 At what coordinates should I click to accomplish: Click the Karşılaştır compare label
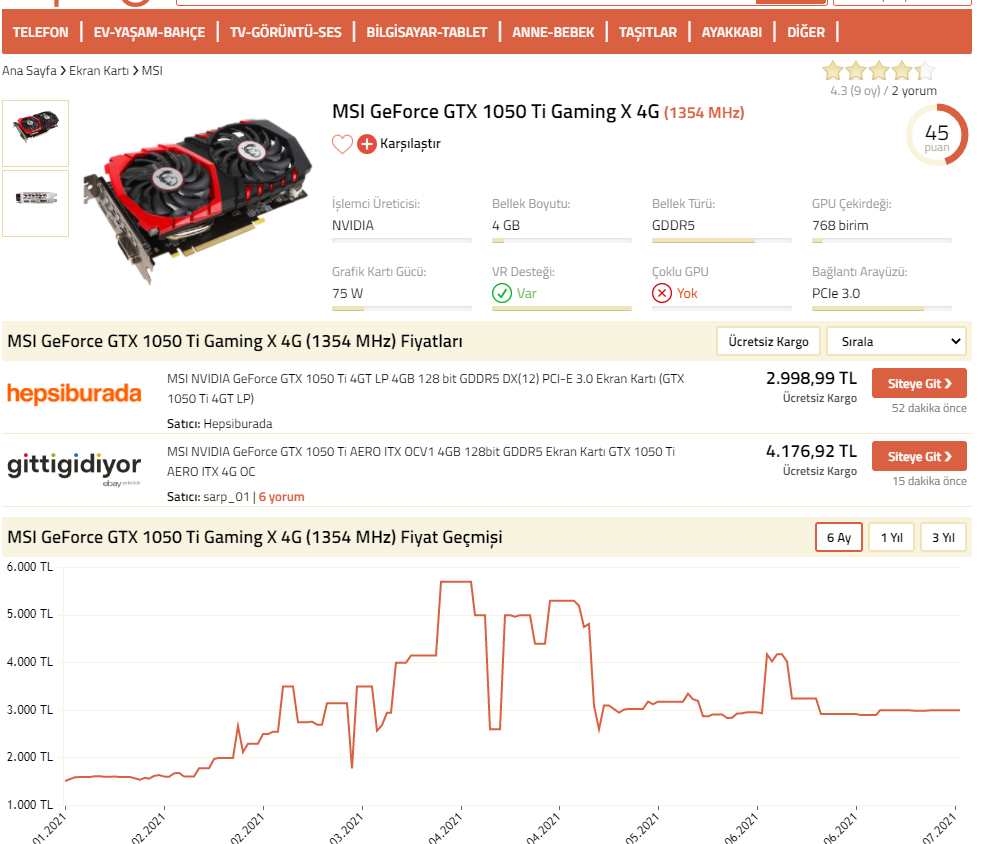410,144
